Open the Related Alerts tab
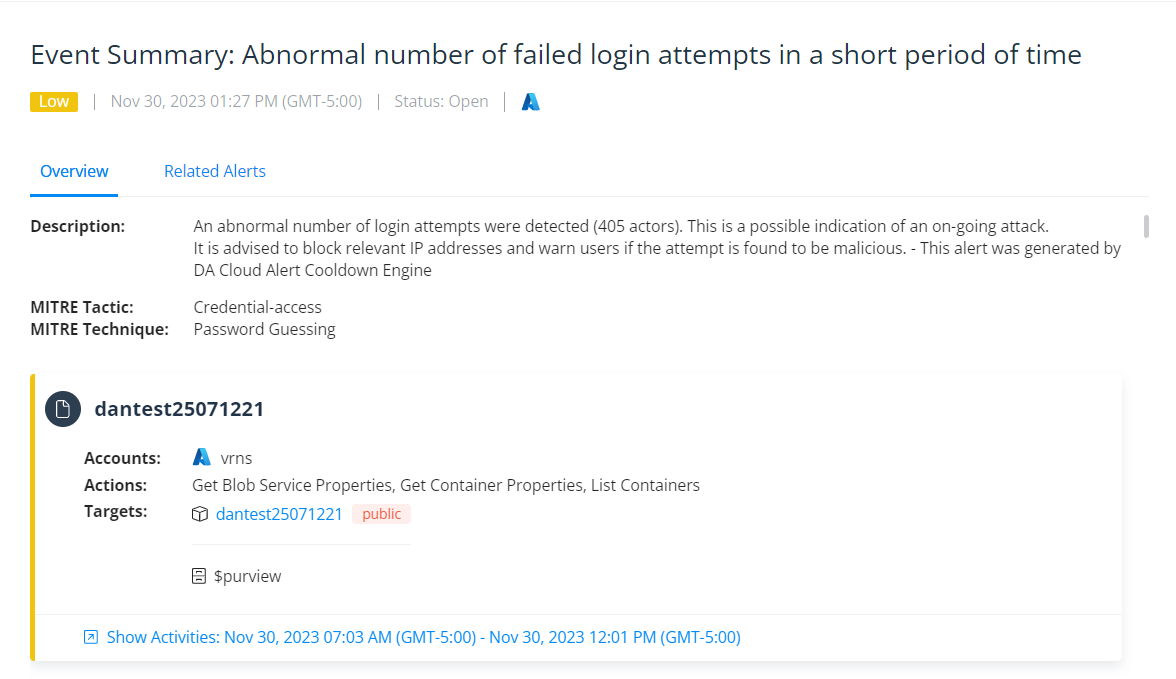Viewport: 1176px width, 679px height. pos(215,171)
